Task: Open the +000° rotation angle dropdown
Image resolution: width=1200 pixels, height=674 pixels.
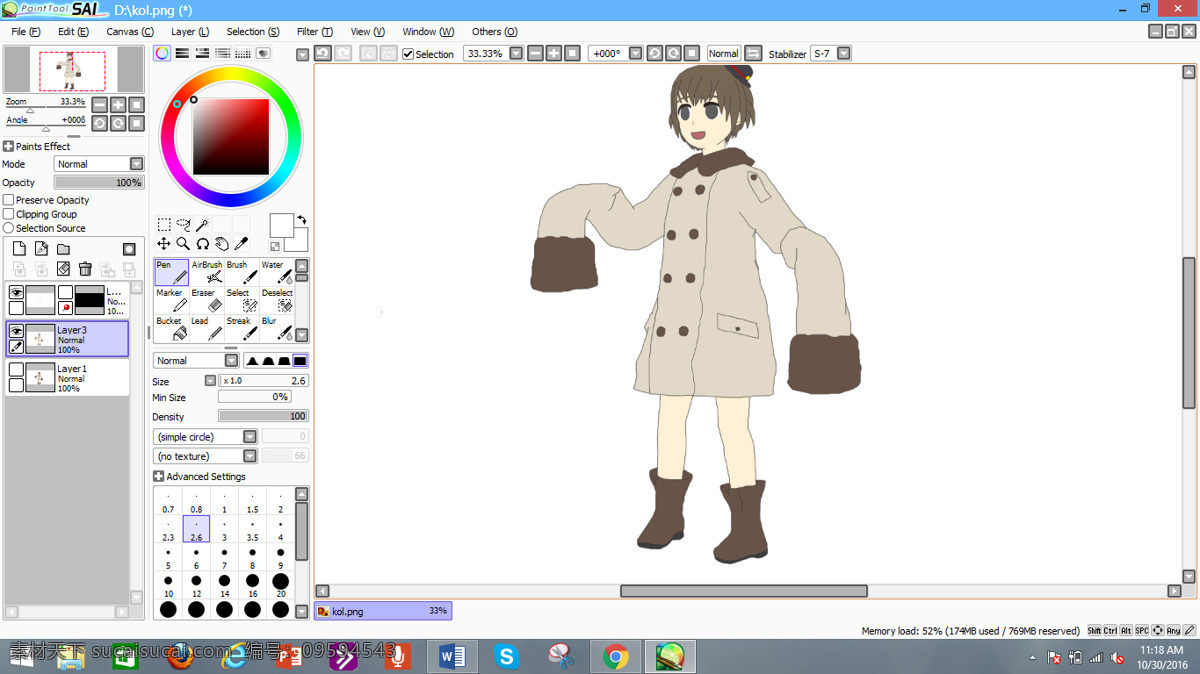Action: coord(635,53)
